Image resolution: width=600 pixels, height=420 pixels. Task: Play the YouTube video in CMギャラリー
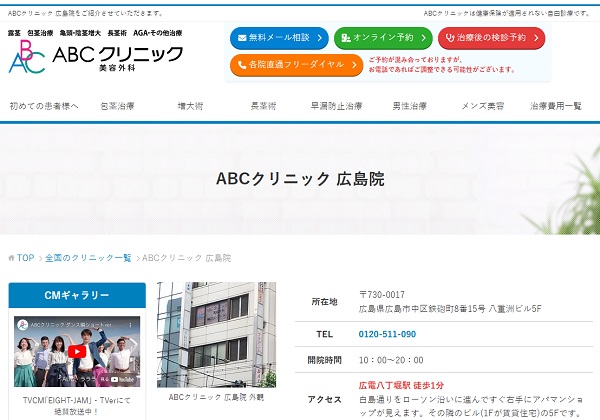point(77,352)
